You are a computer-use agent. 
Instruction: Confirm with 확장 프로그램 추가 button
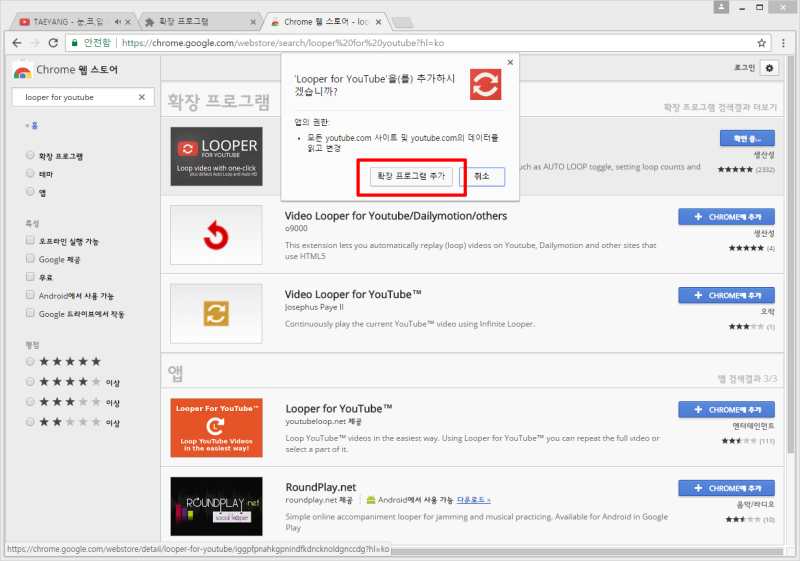pos(411,176)
